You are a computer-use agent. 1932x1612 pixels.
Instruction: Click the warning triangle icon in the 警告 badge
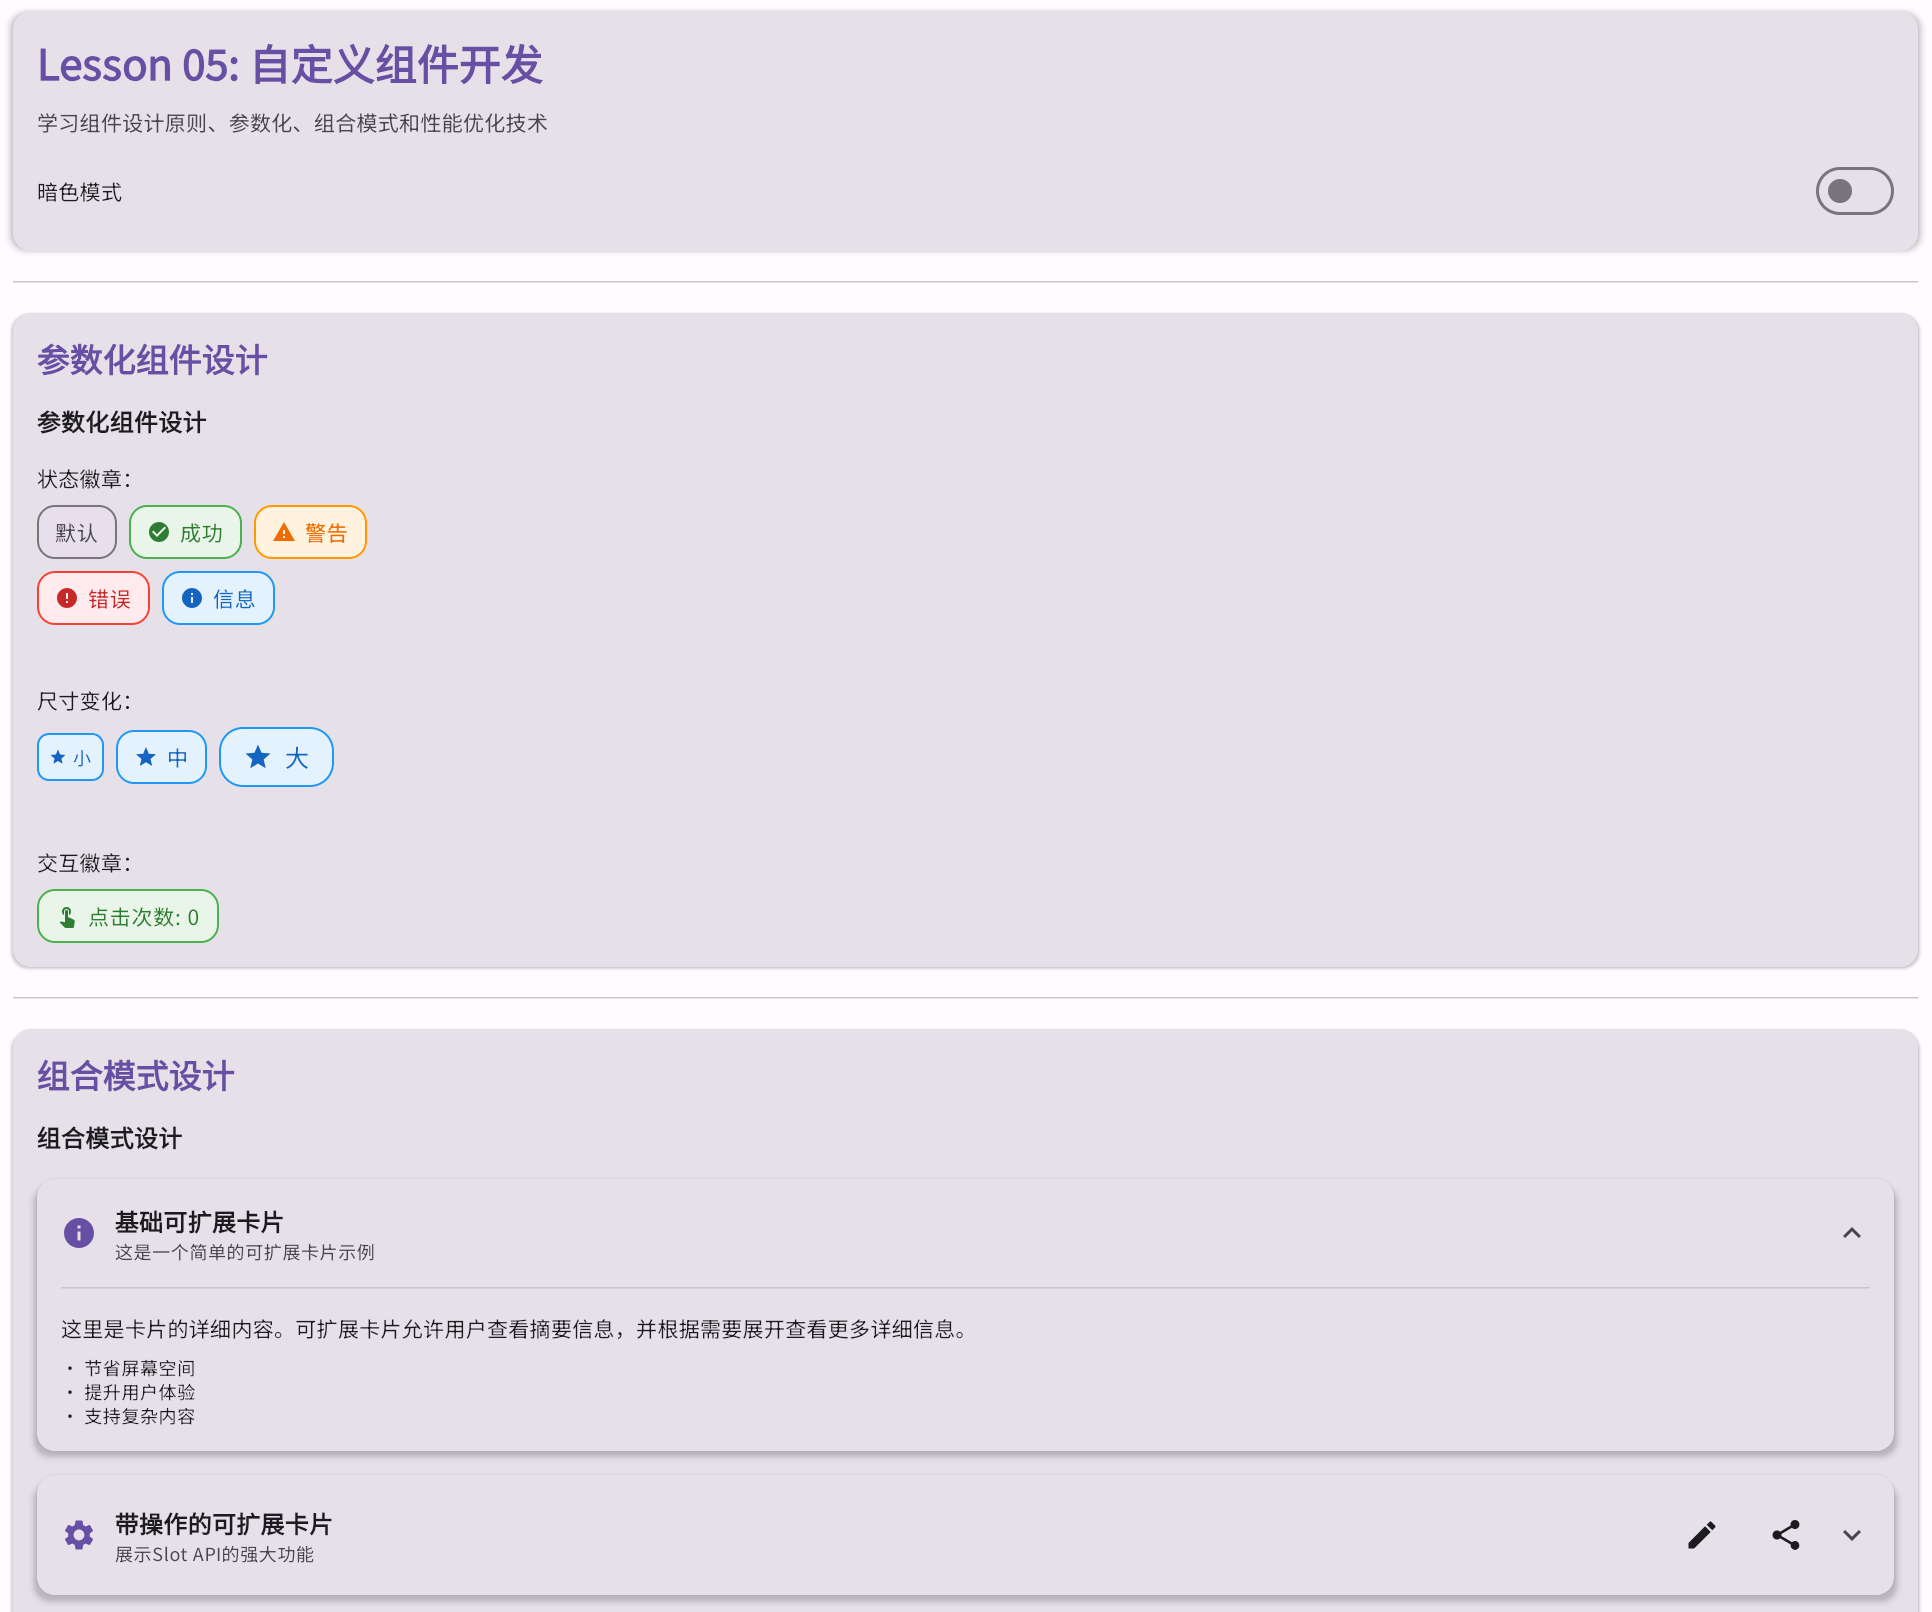(283, 531)
